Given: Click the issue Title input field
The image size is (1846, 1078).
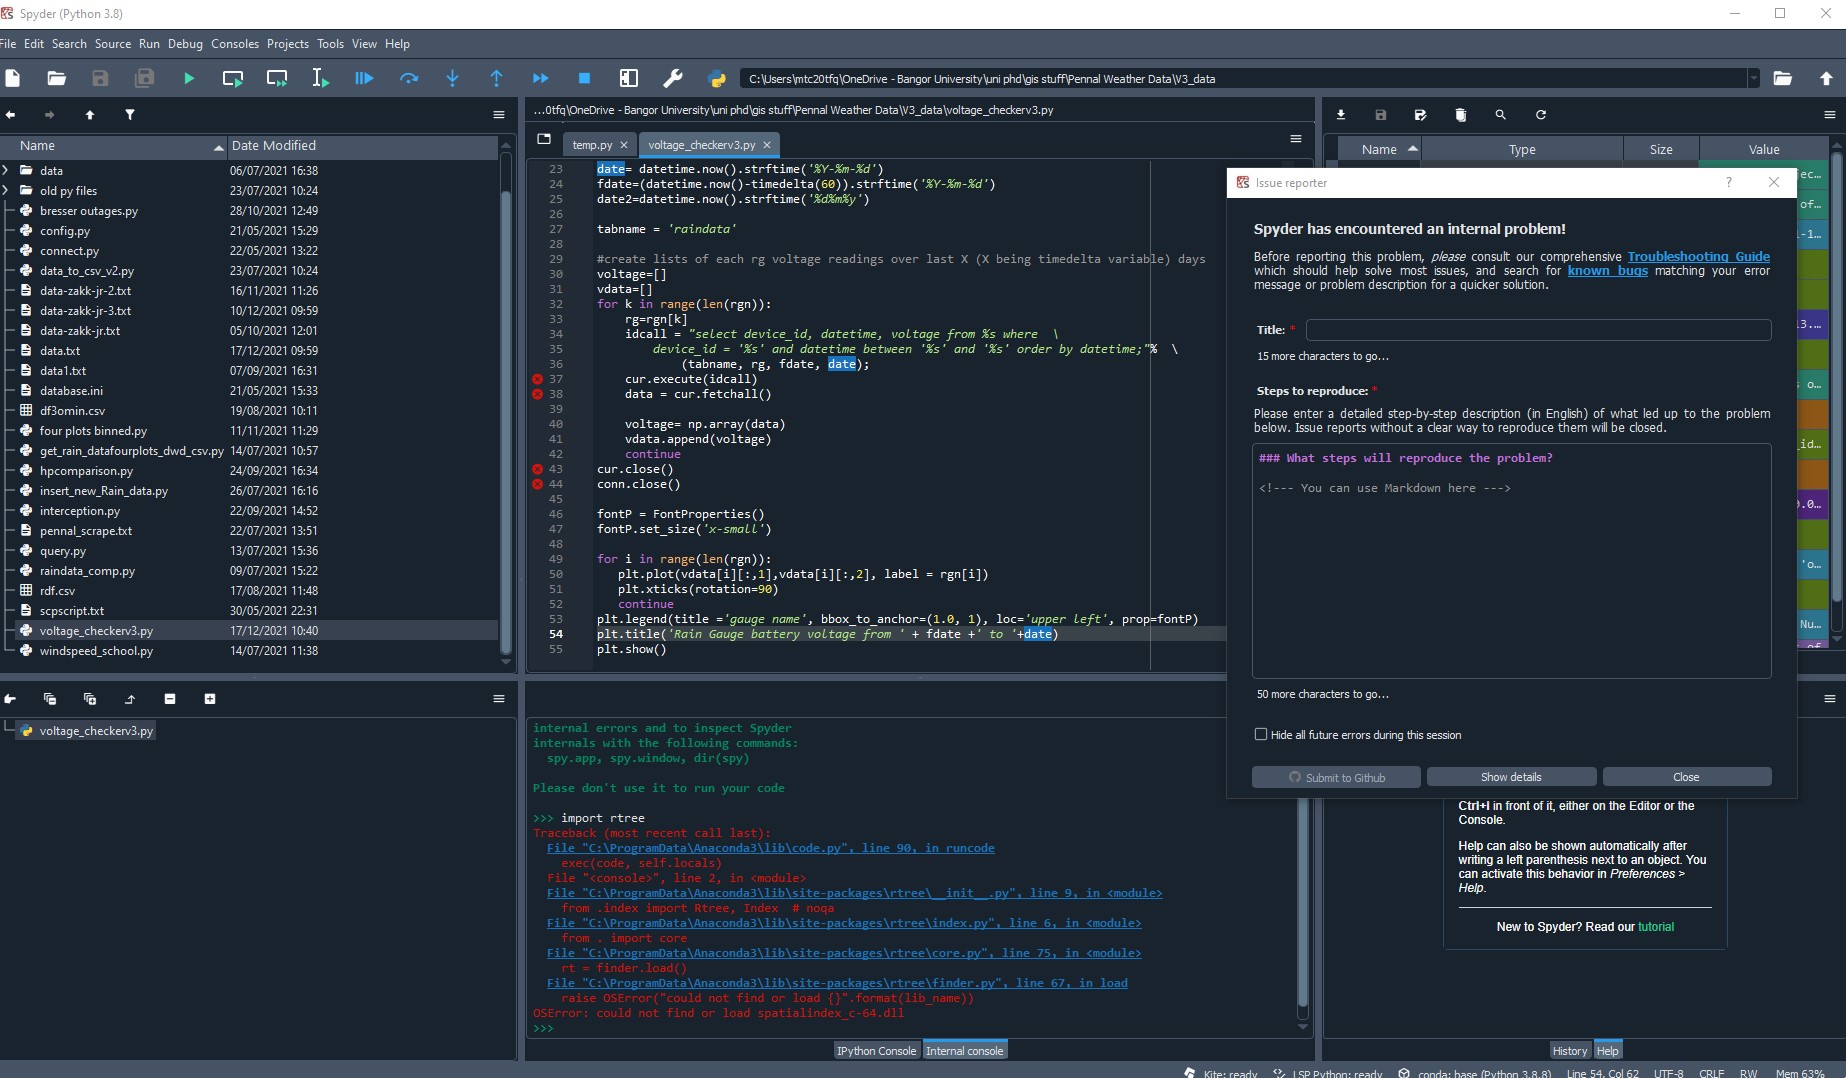Looking at the screenshot, I should (x=1537, y=330).
